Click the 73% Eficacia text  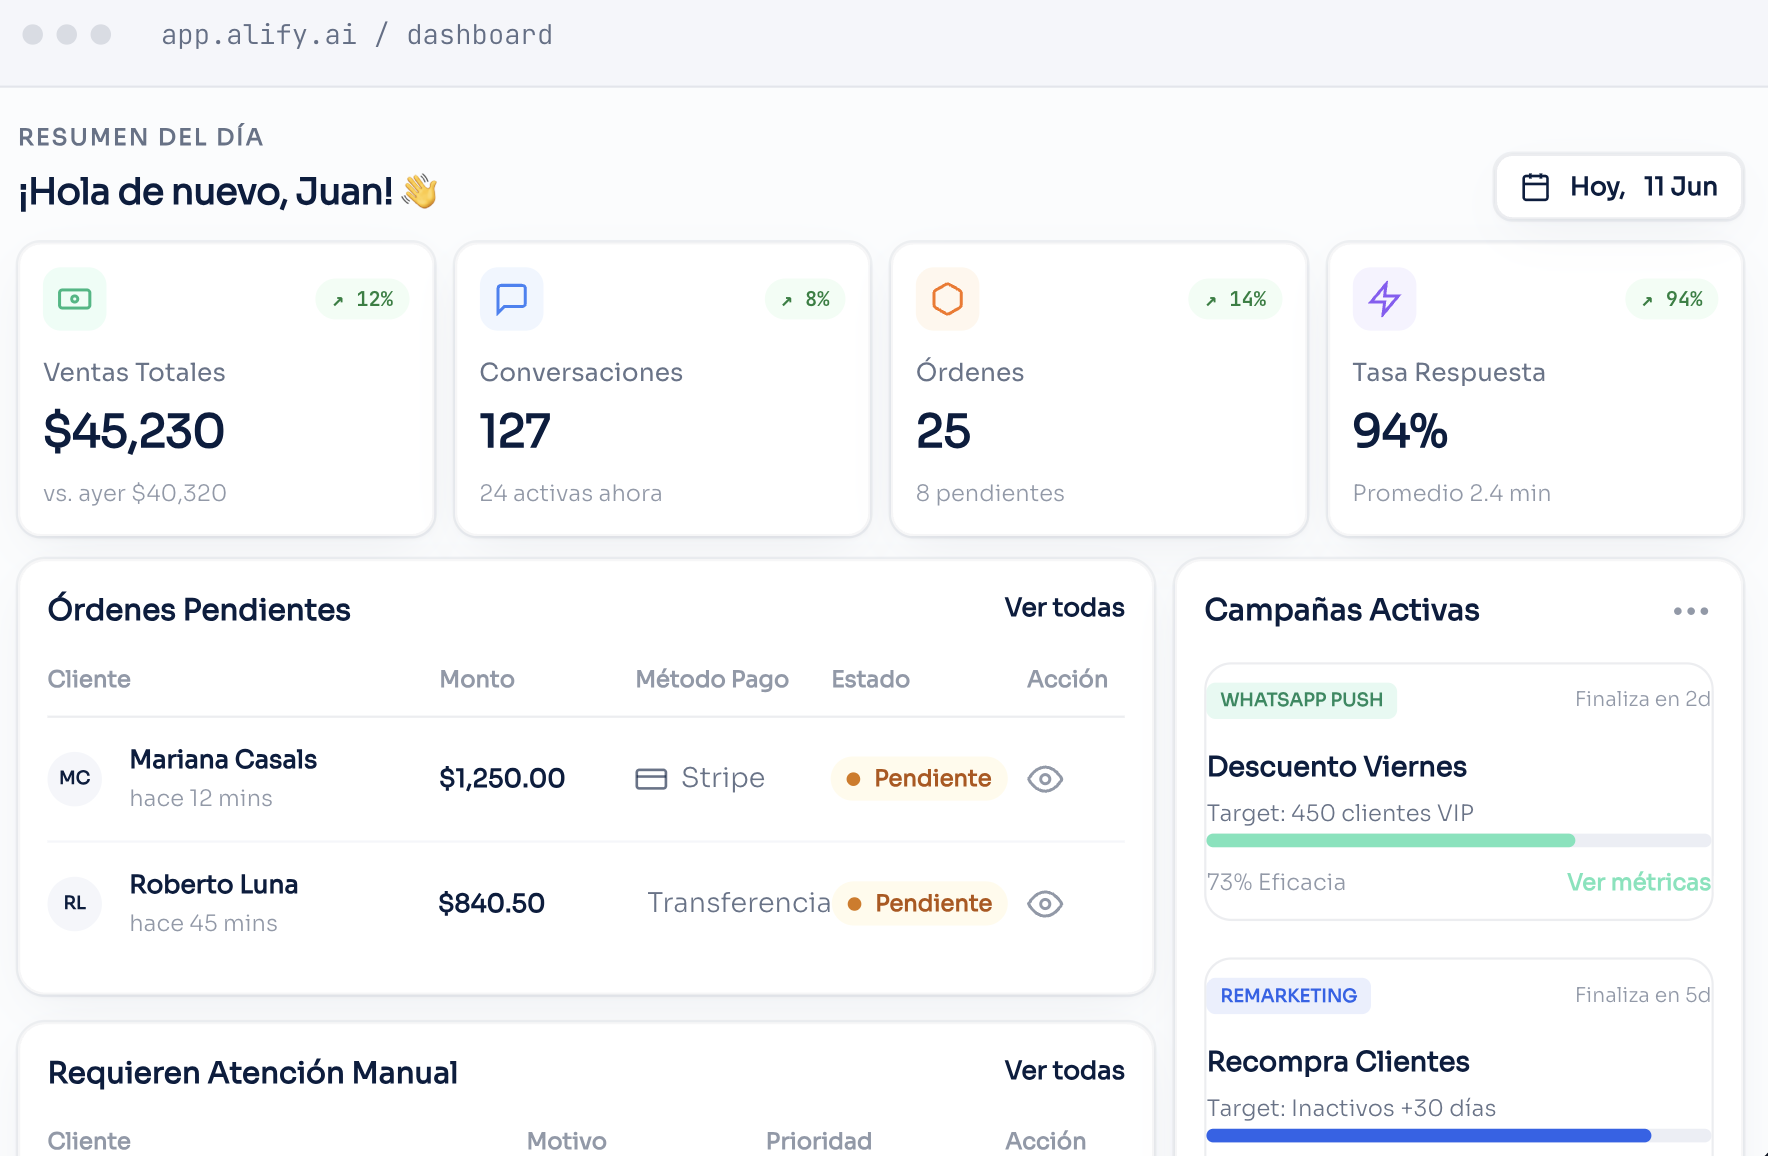click(x=1276, y=882)
